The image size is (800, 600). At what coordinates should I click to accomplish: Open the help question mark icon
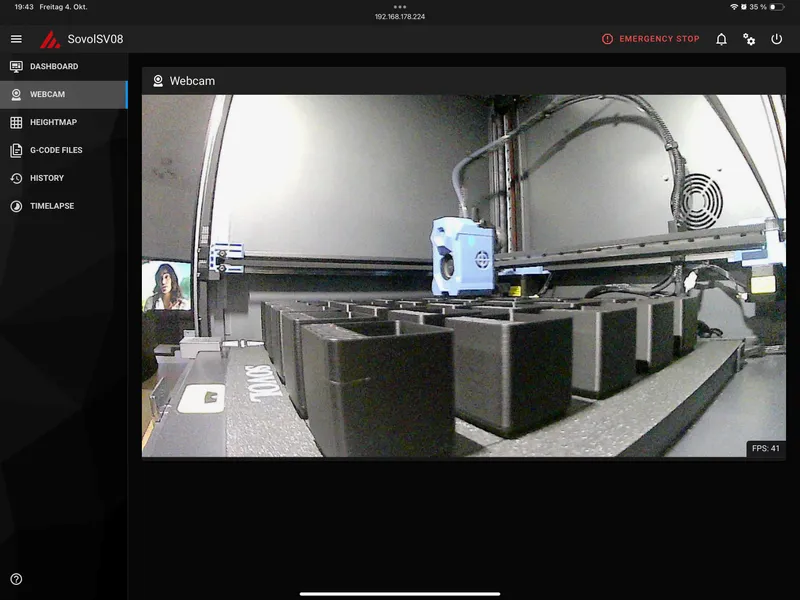[16, 579]
